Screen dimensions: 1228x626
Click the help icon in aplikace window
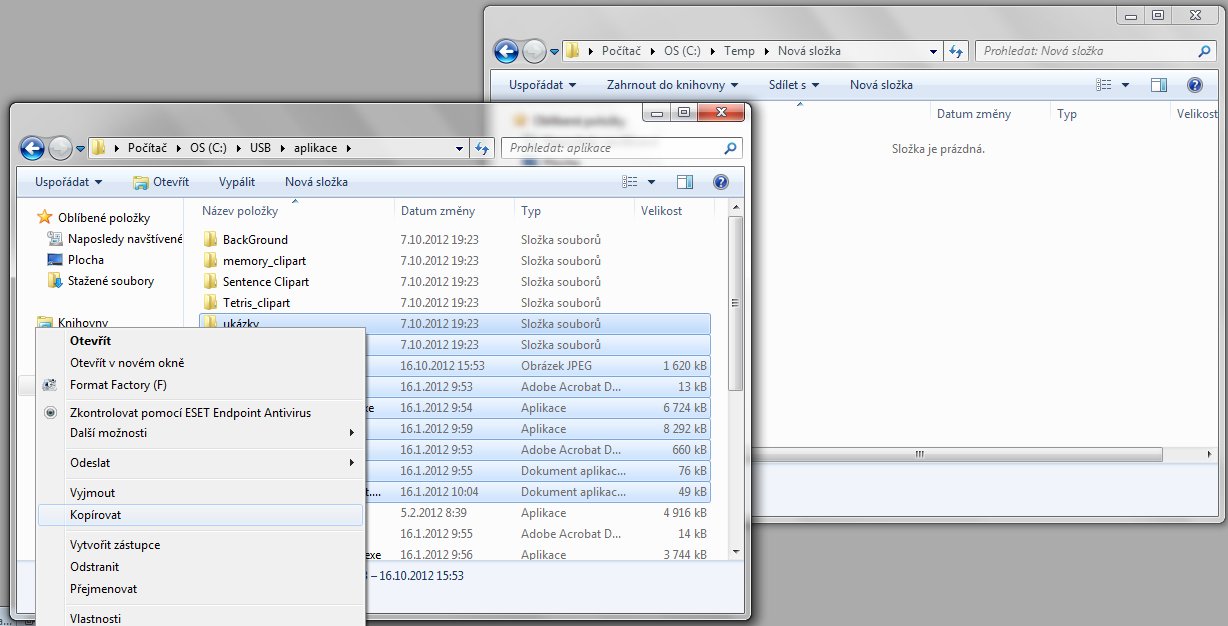(720, 182)
